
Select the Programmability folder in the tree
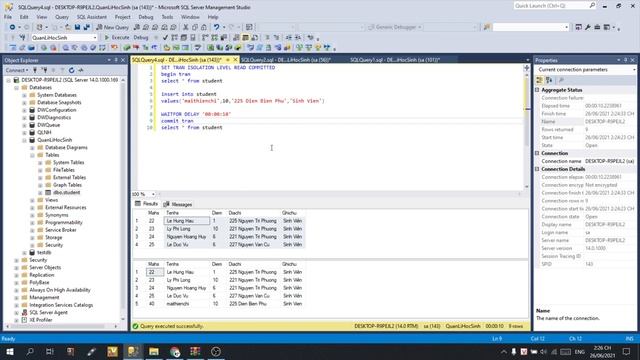pyautogui.click(x=64, y=222)
